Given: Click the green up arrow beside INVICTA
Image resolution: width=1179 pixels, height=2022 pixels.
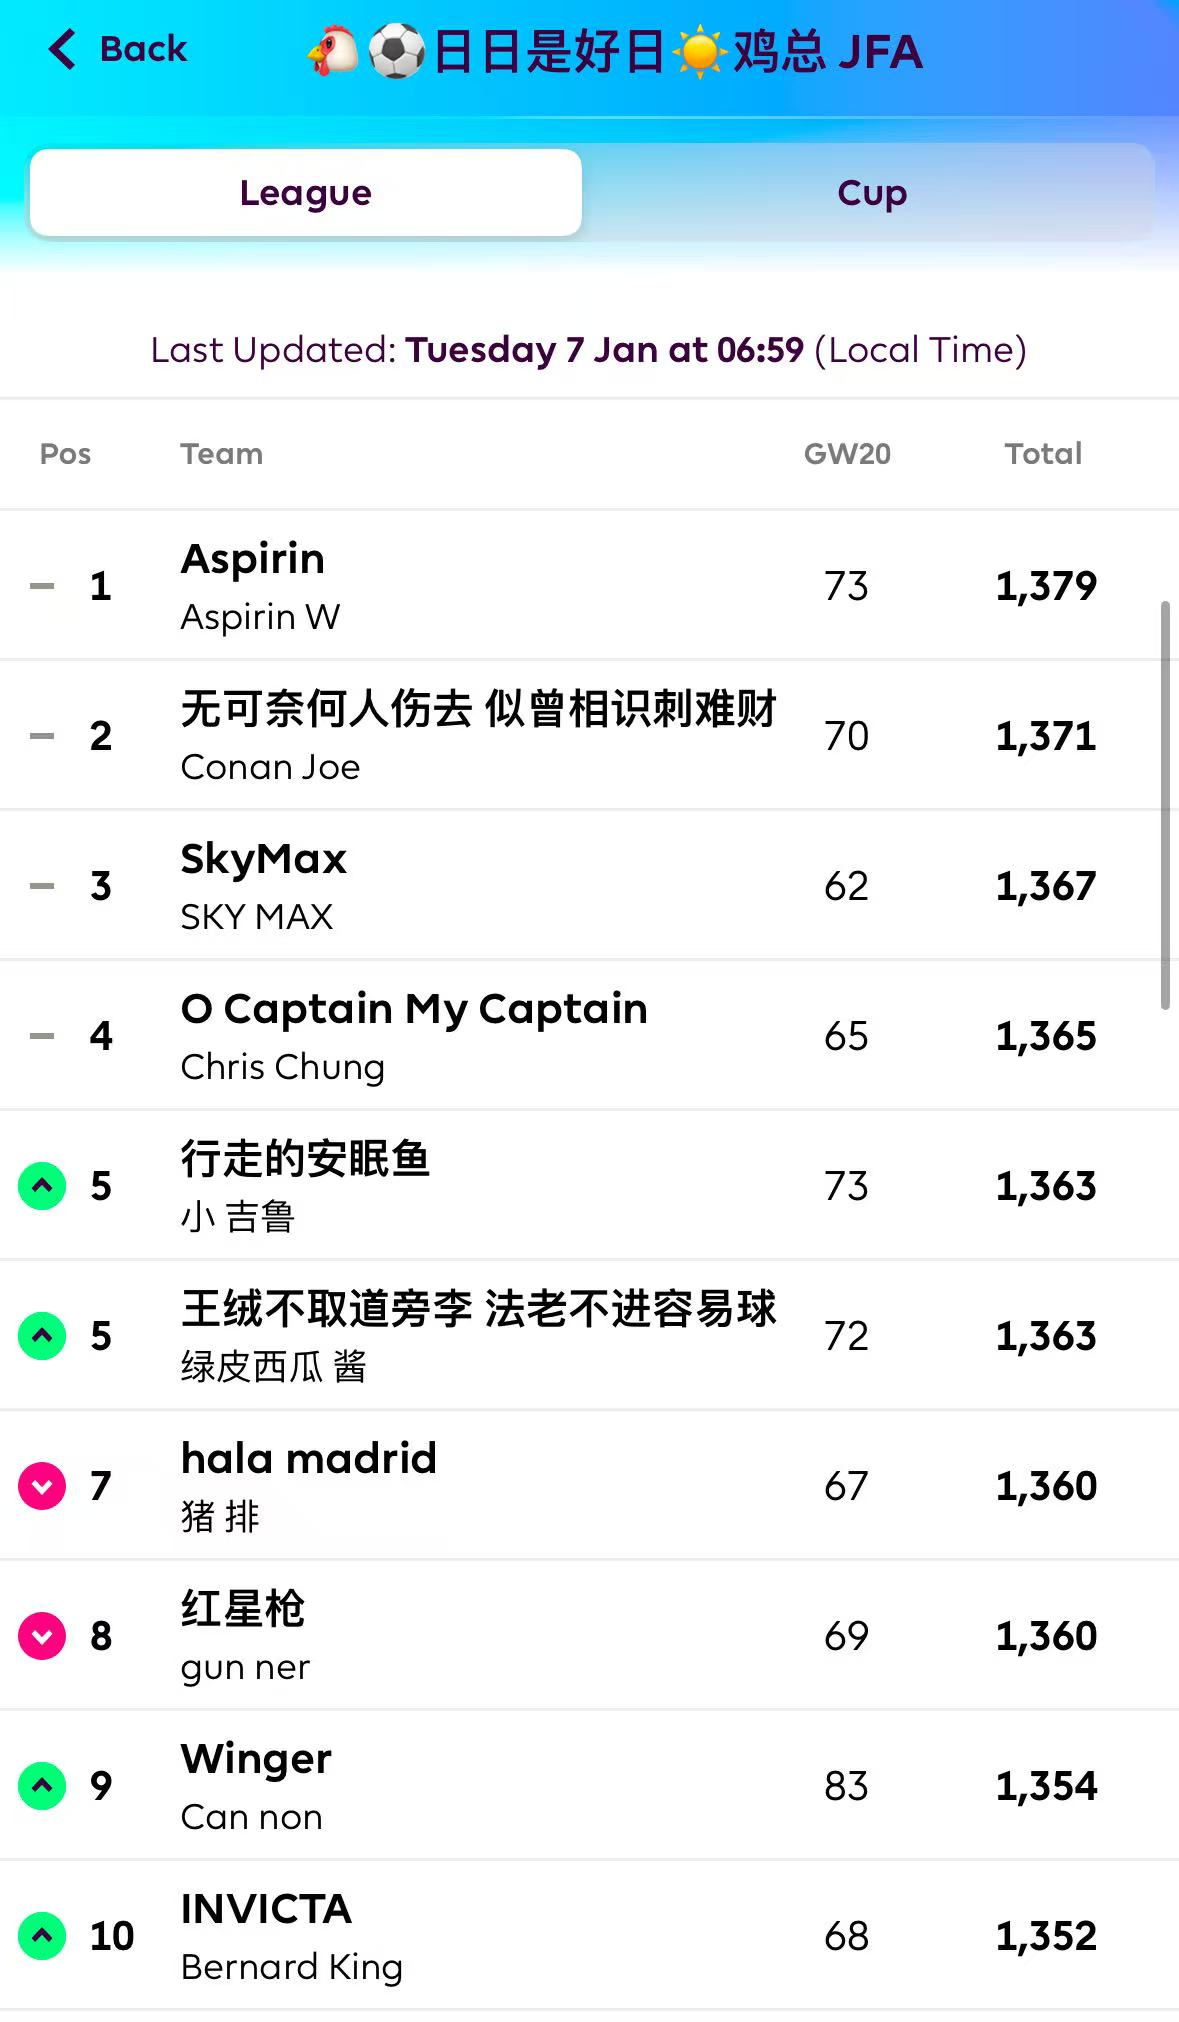Looking at the screenshot, I should 42,1936.
